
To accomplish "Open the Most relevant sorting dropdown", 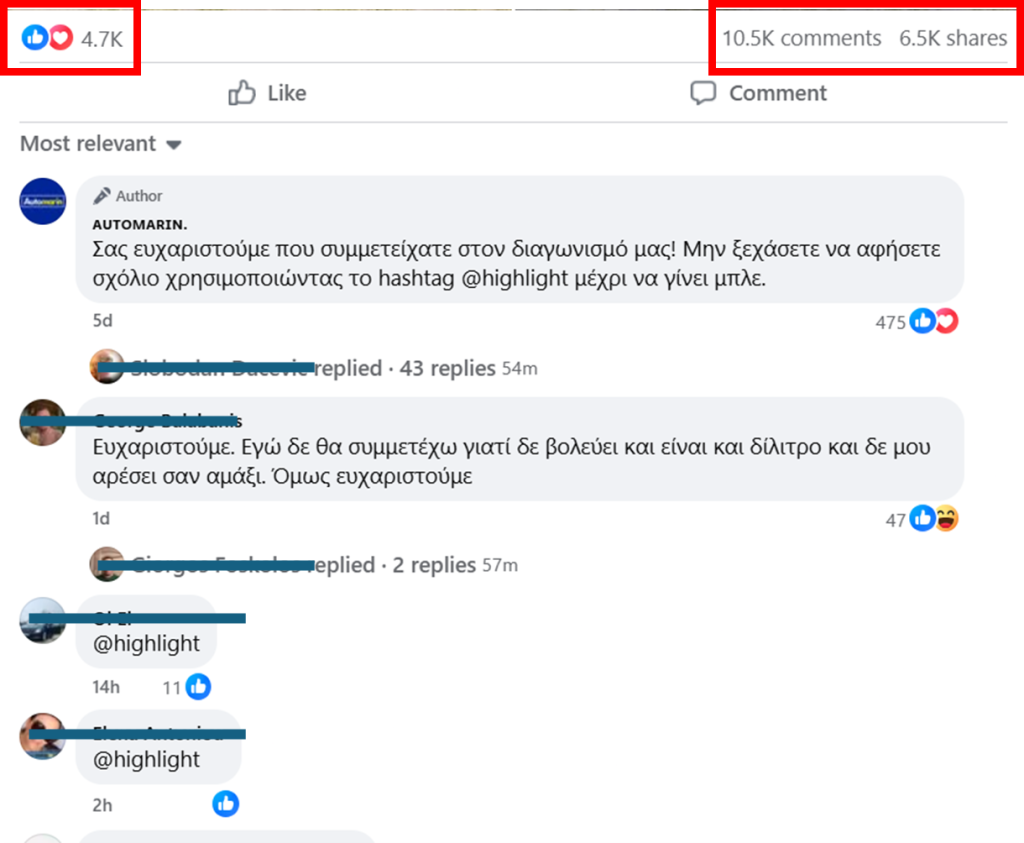I will (x=101, y=144).
